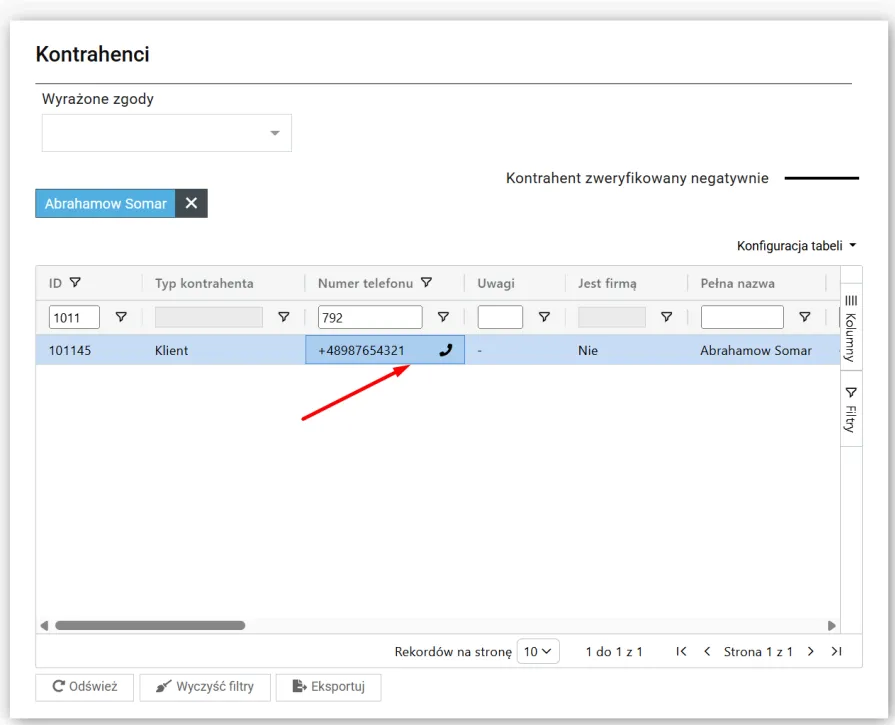Click the filter funnel beside the 792 input
This screenshot has width=895, height=725.
pos(443,317)
